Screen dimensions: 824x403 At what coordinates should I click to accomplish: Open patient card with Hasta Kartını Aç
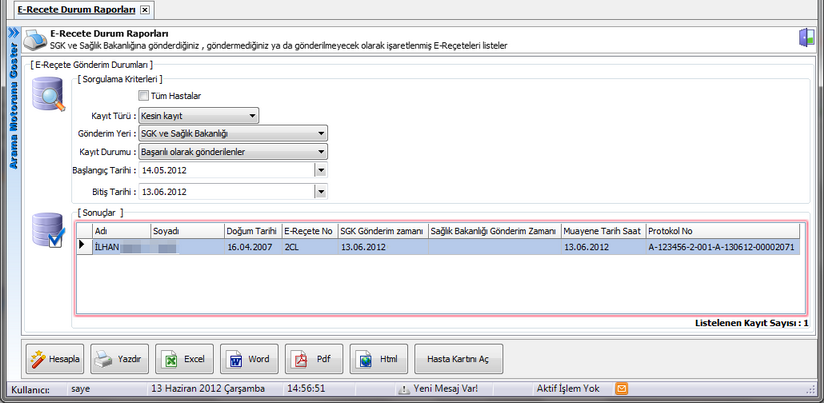point(457,358)
